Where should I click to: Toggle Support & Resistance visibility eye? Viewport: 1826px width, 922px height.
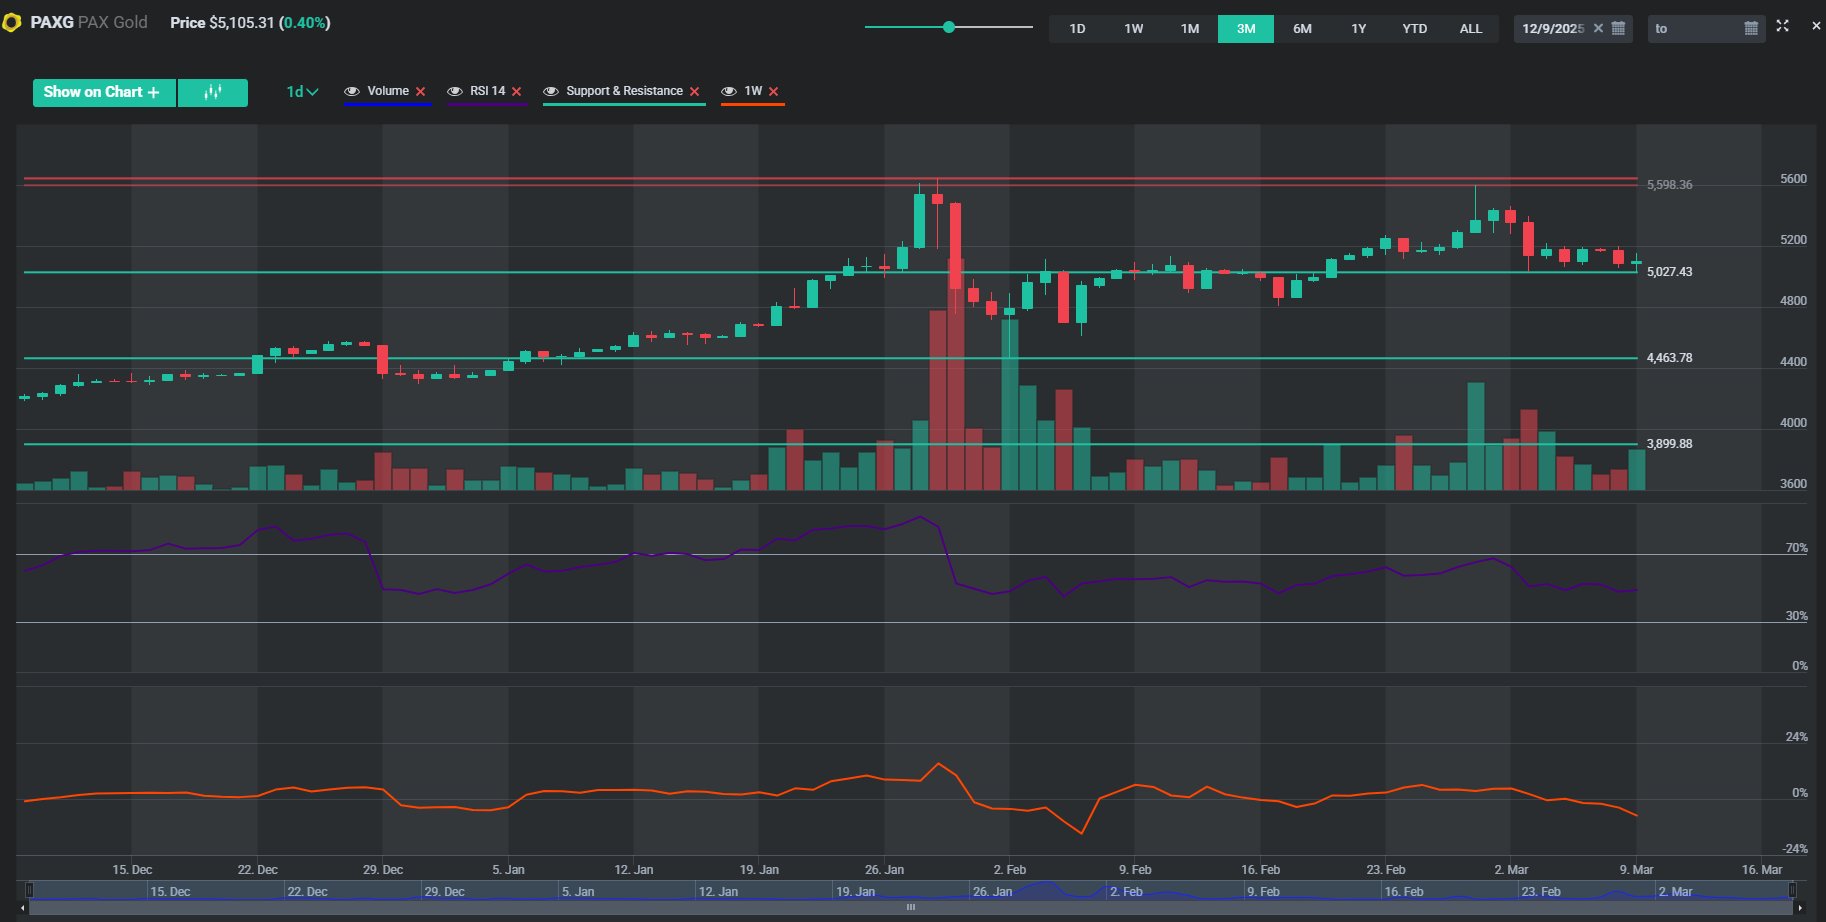pos(551,91)
